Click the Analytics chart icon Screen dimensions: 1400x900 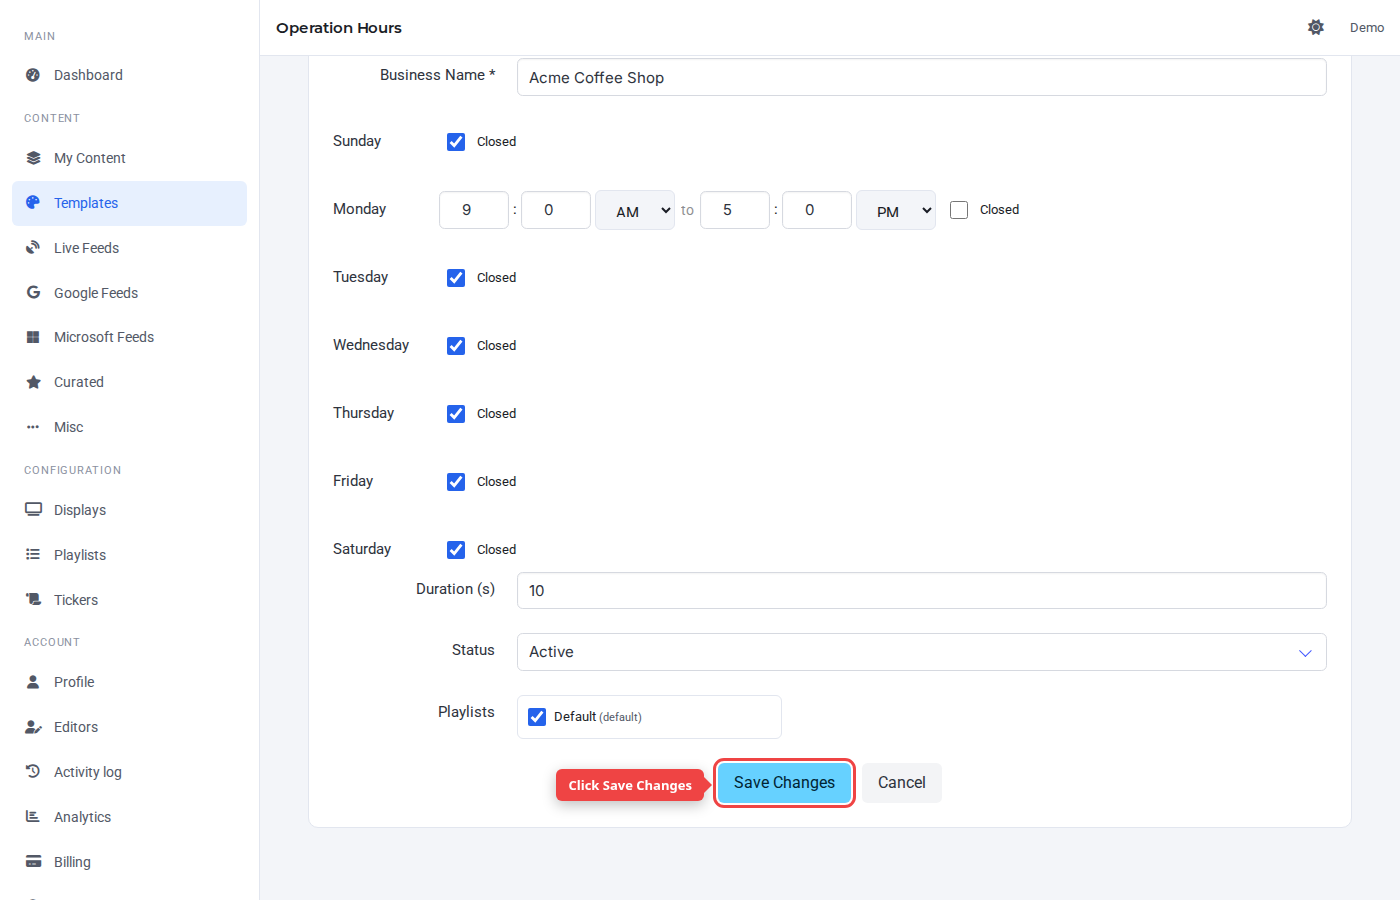pyautogui.click(x=33, y=817)
